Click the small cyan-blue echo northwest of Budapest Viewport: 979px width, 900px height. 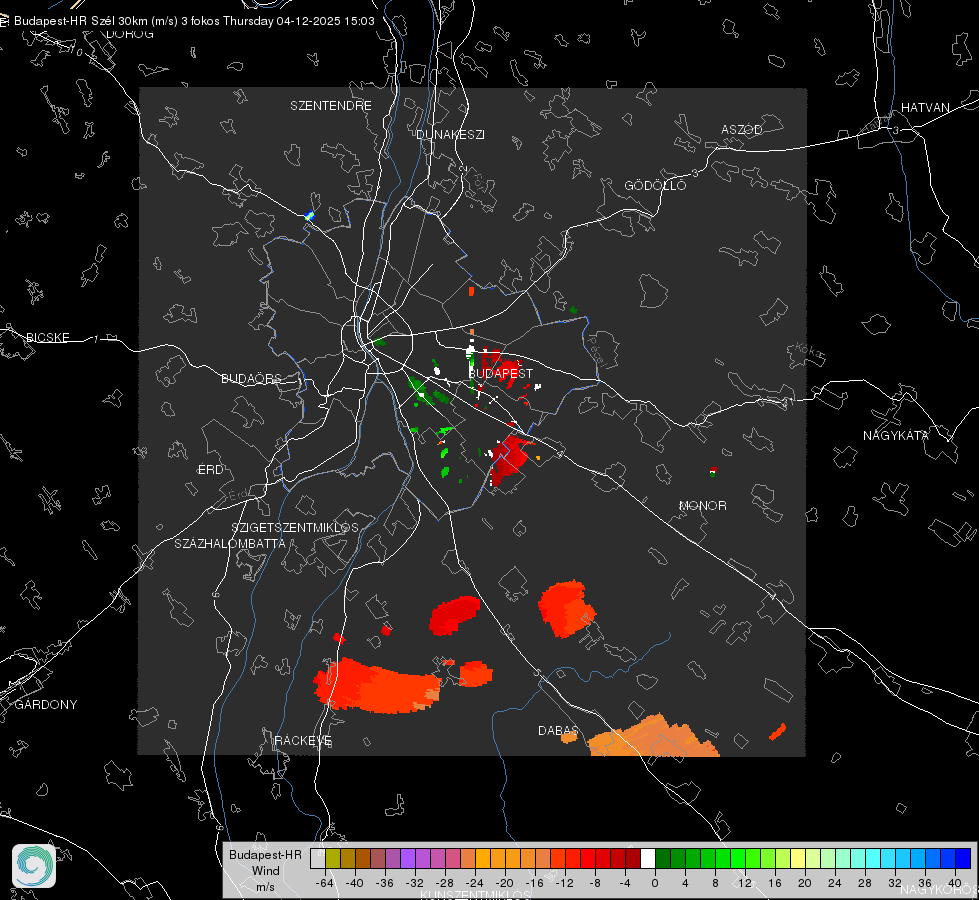click(309, 216)
